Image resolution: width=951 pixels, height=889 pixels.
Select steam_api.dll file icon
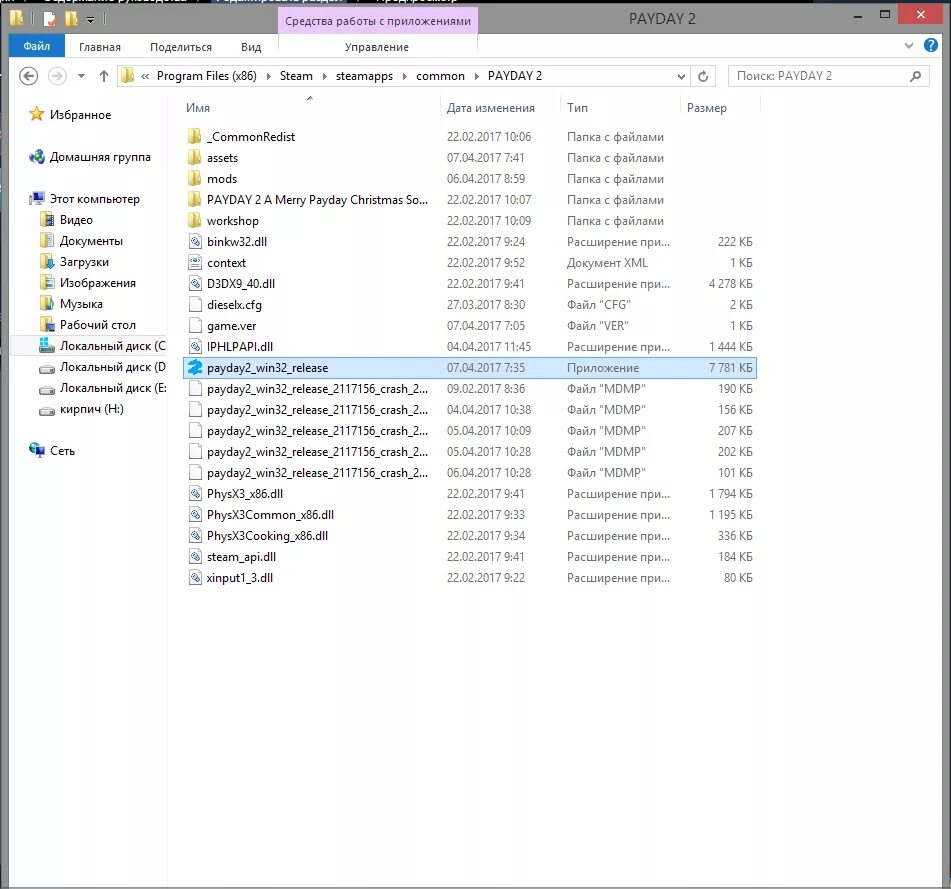tap(195, 557)
